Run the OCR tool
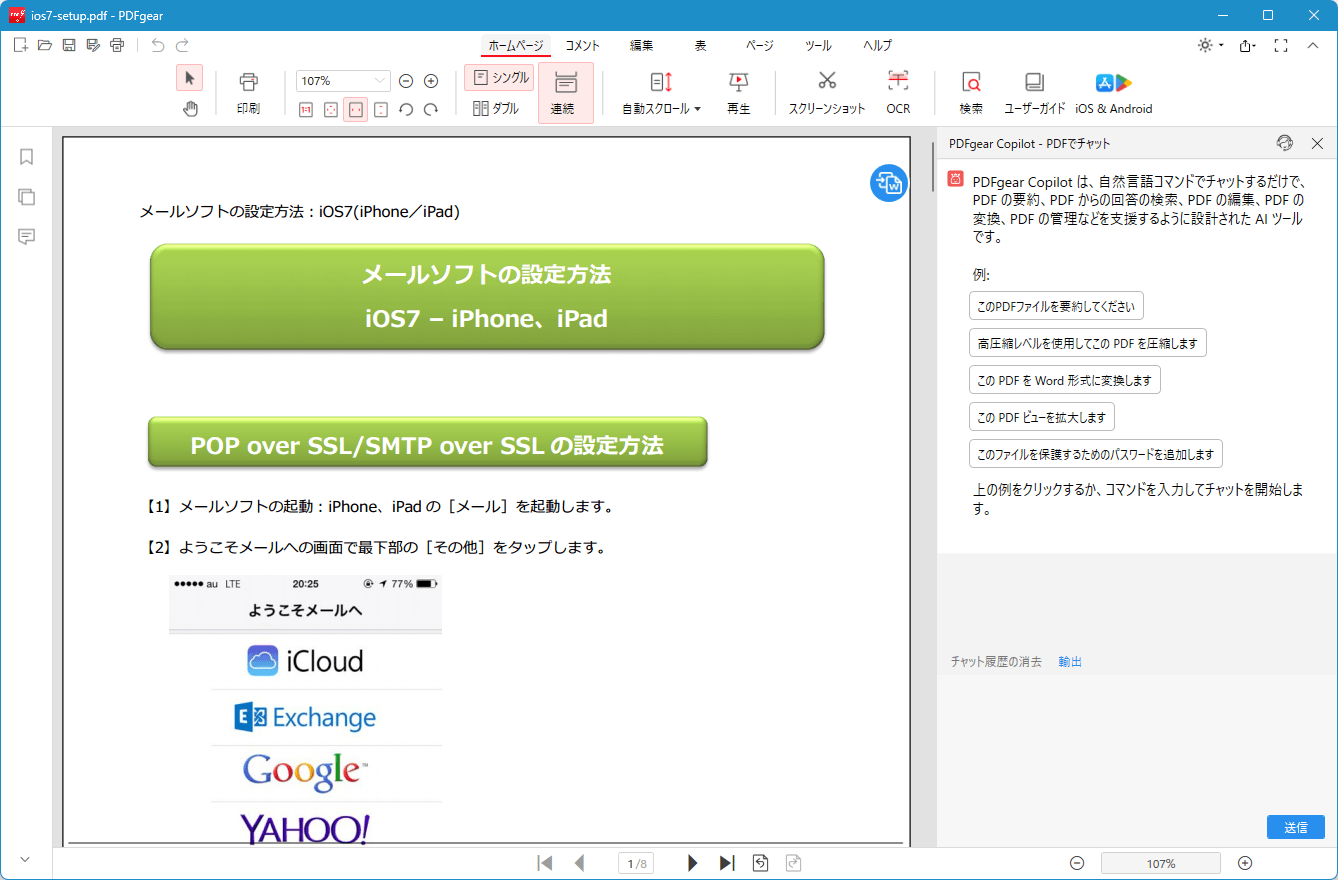Image resolution: width=1338 pixels, height=880 pixels. pos(898,93)
